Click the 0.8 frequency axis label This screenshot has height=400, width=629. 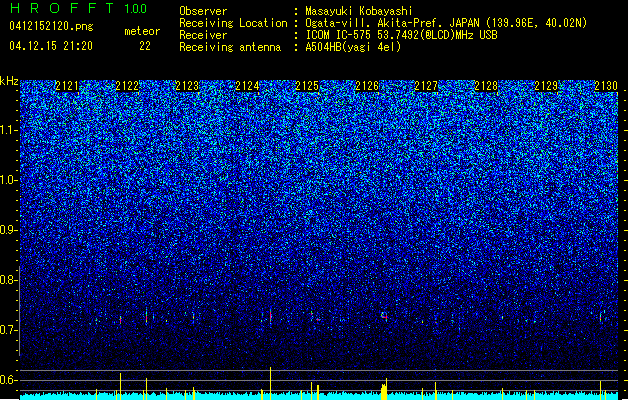[8, 280]
